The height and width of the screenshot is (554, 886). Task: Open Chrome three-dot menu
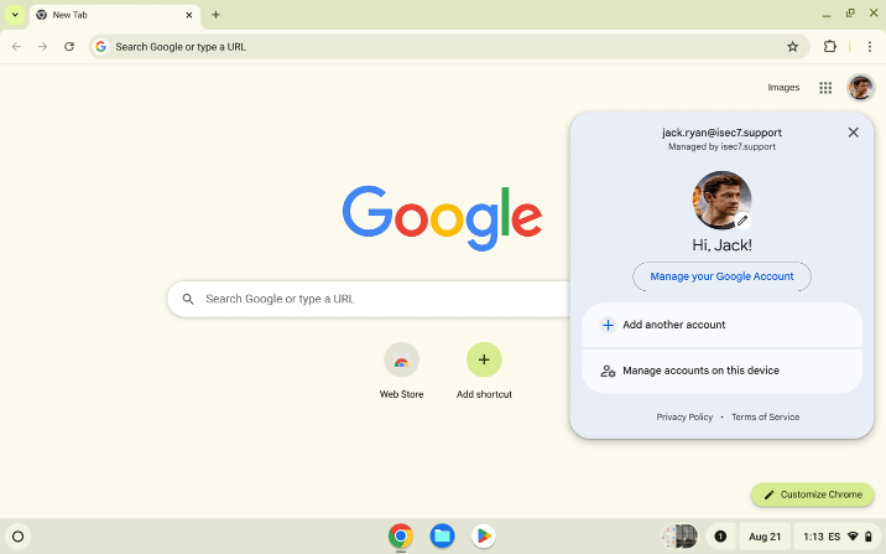click(x=869, y=47)
